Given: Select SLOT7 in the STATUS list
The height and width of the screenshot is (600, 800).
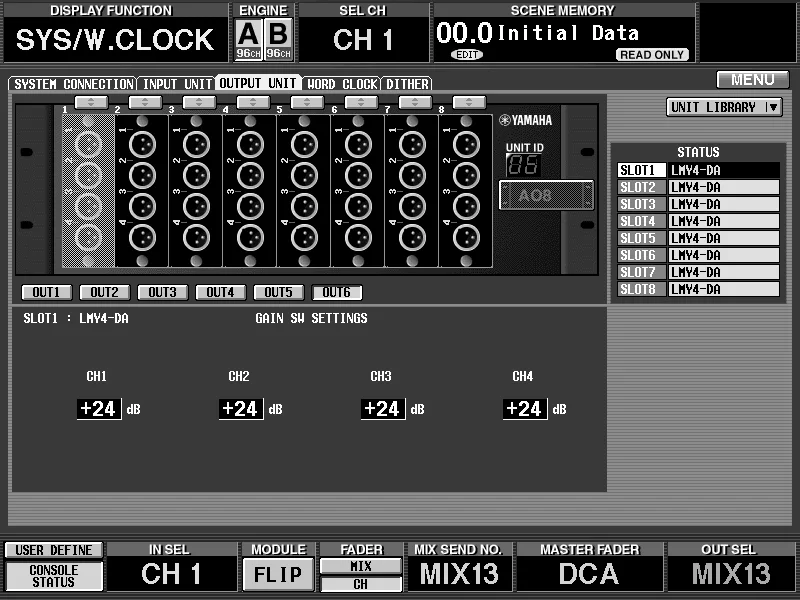Looking at the screenshot, I should [698, 272].
